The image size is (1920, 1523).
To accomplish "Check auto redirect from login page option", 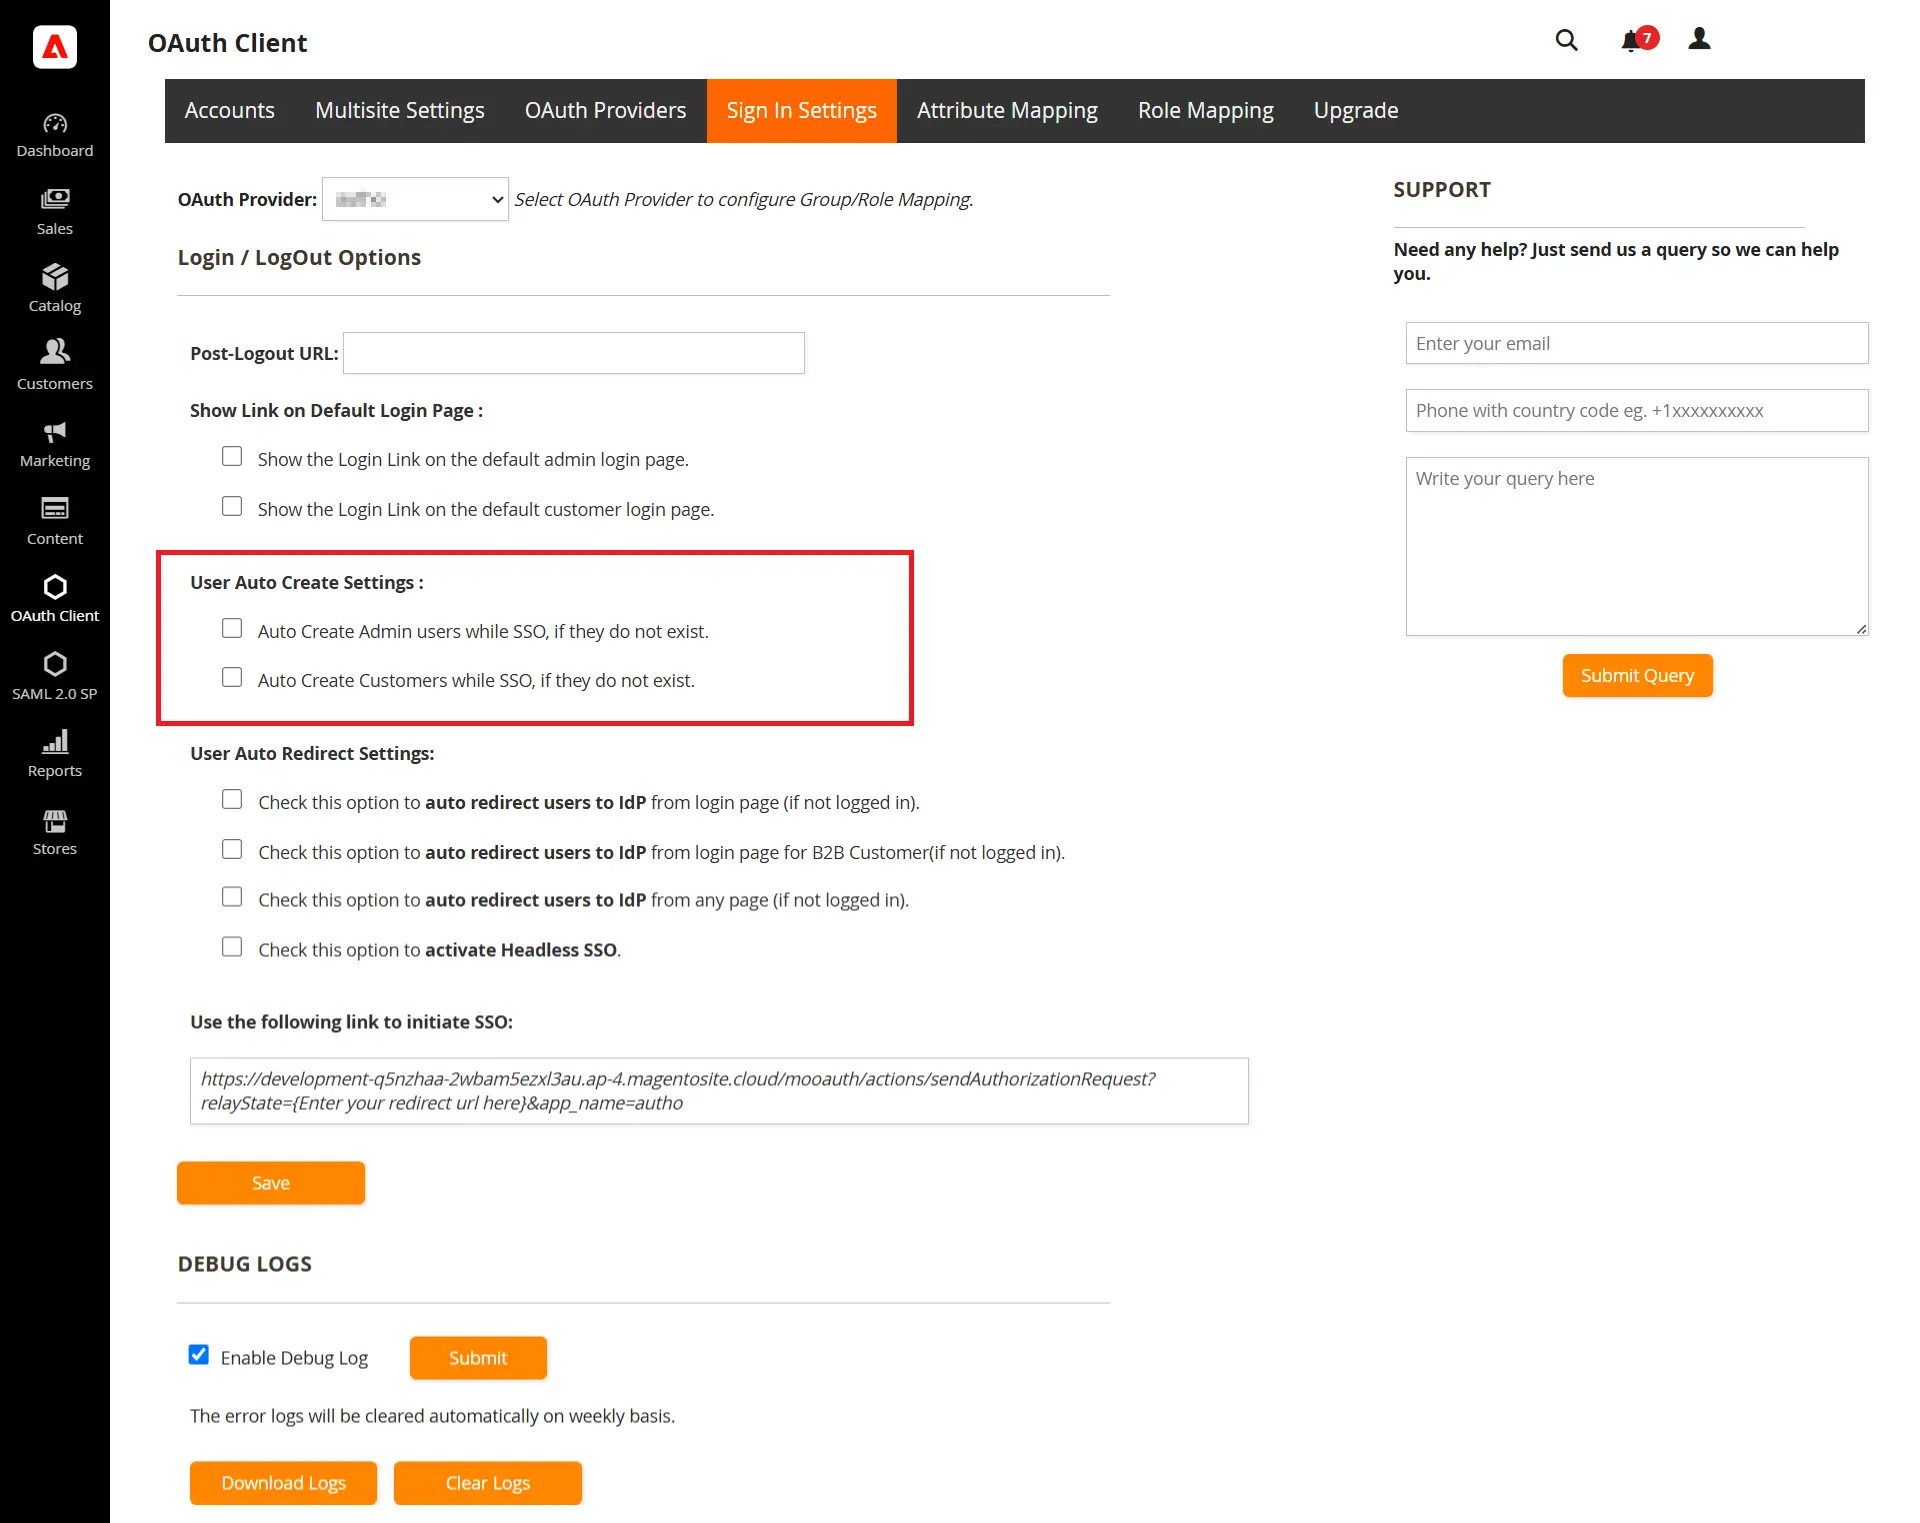I will tap(232, 800).
